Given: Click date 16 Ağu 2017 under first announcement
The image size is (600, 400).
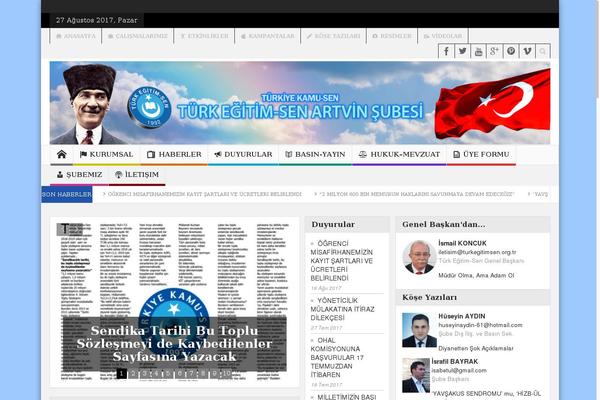Looking at the screenshot, I should pos(326,288).
